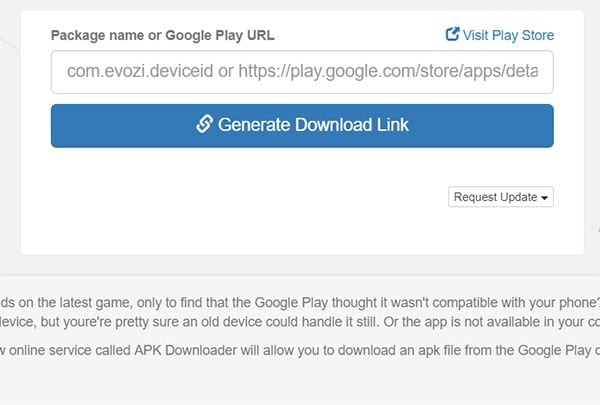The height and width of the screenshot is (405, 600).
Task: Click the phrase 'compatible with your phone'
Action: click(515, 302)
